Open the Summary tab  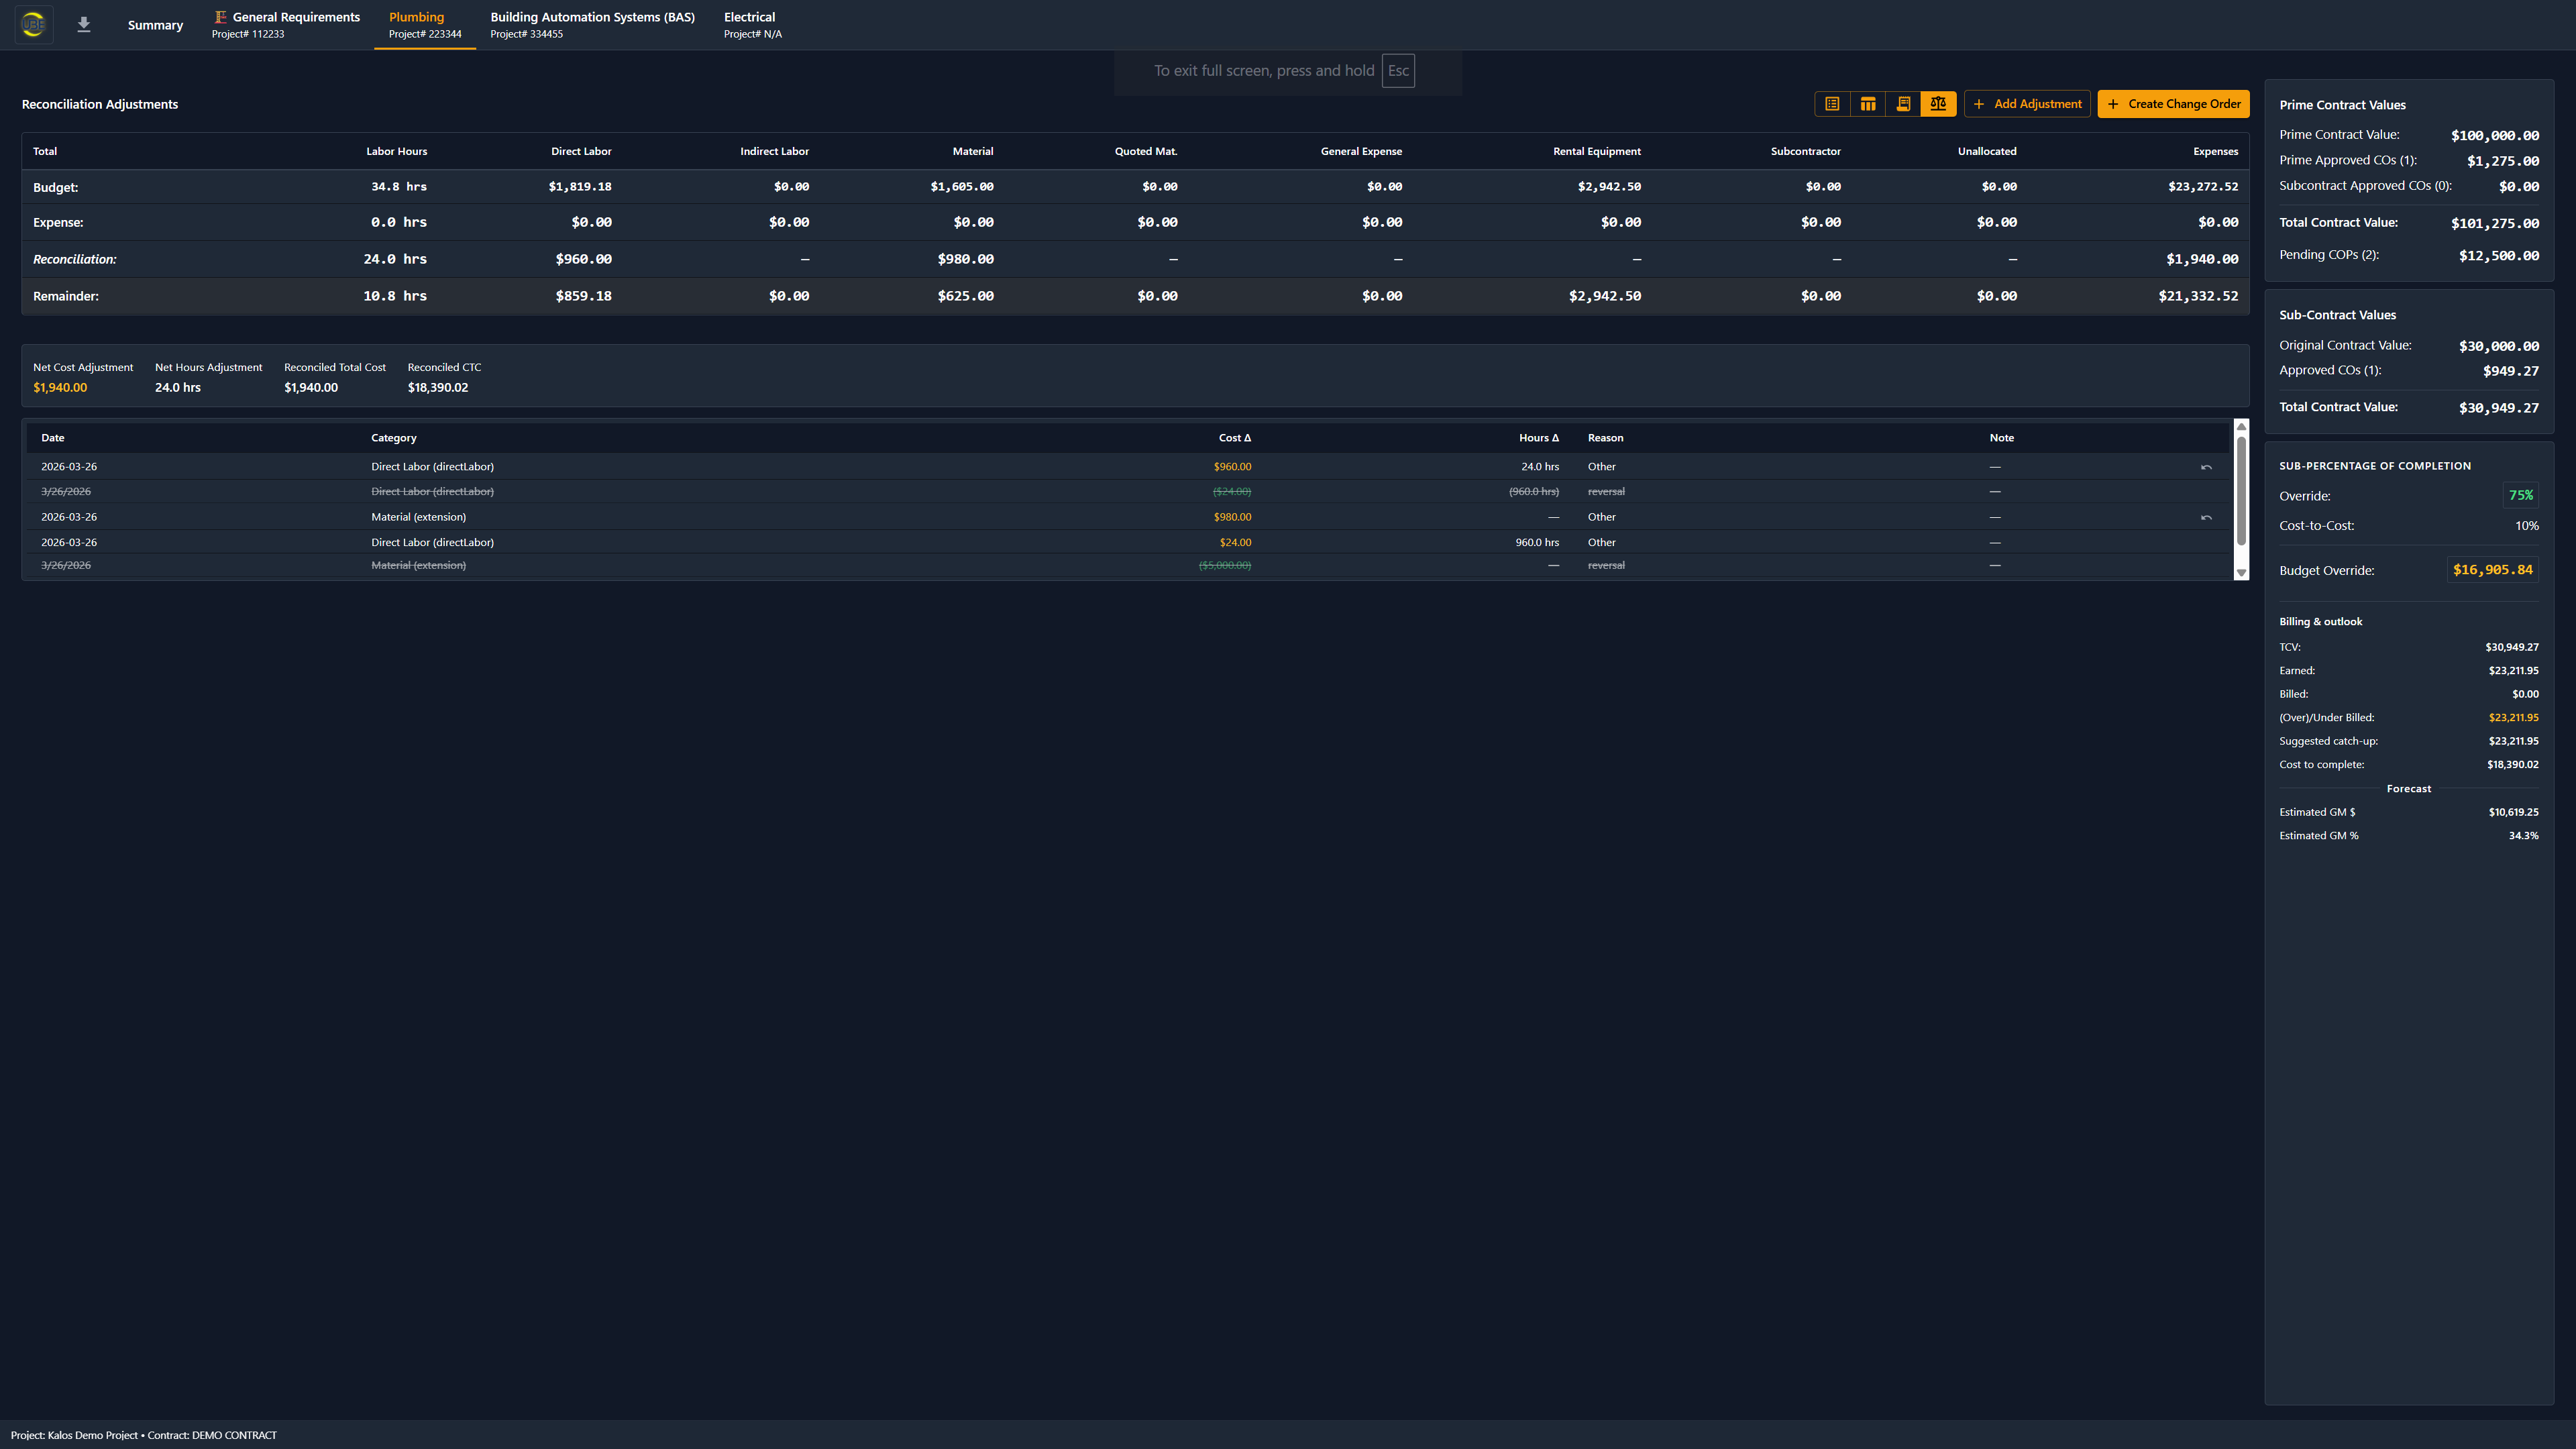(155, 25)
